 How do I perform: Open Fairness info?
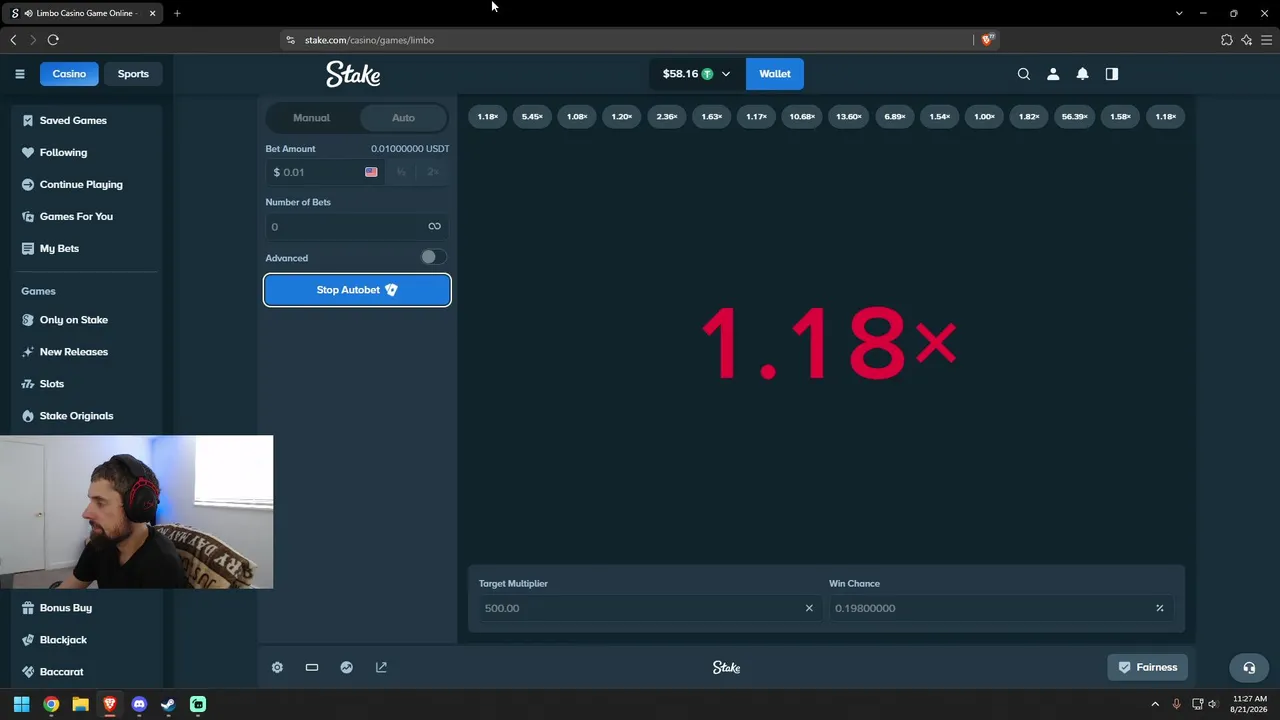tap(1148, 667)
